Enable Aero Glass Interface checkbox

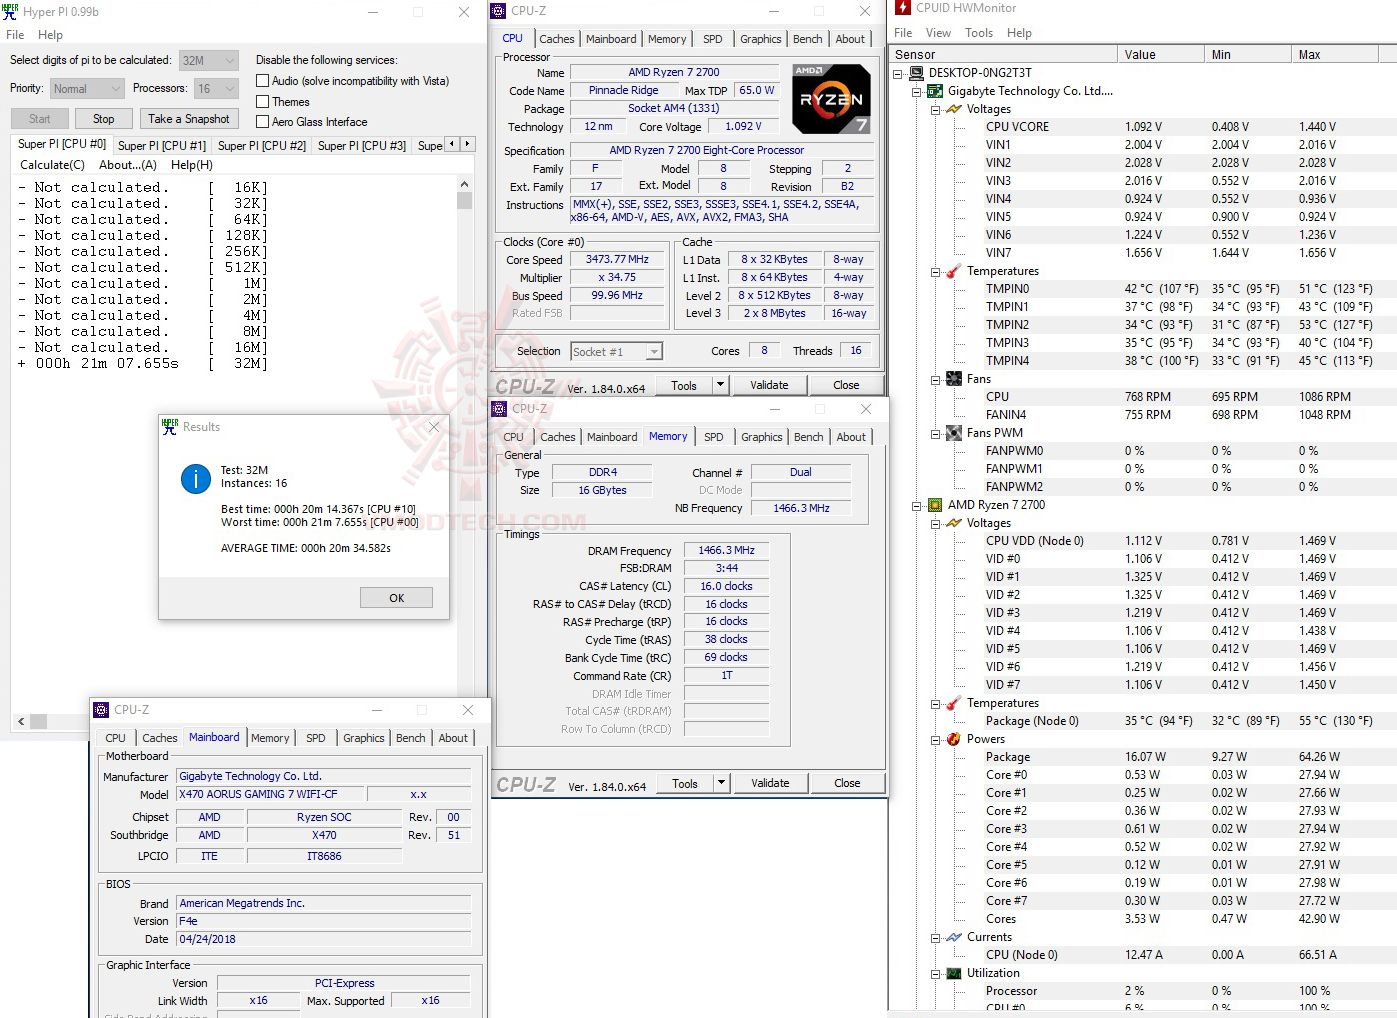pos(261,121)
